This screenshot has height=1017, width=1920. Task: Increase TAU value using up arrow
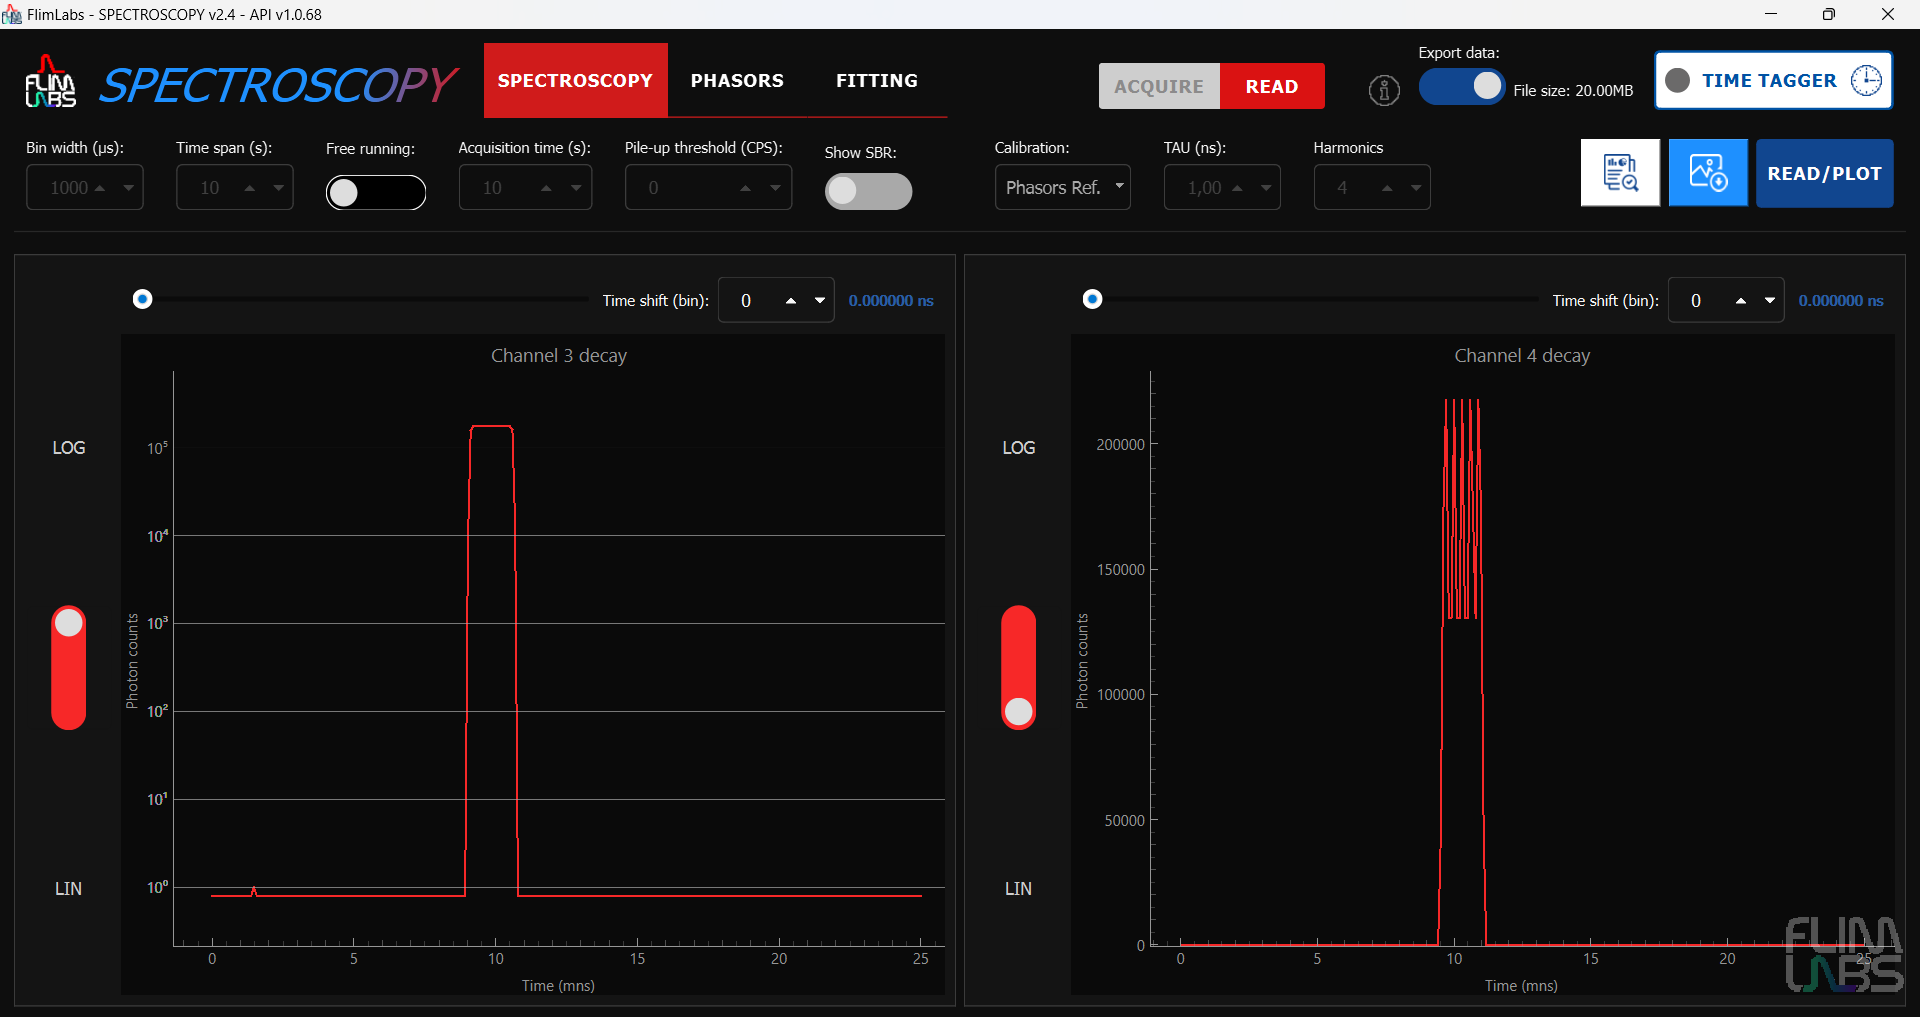coord(1237,188)
